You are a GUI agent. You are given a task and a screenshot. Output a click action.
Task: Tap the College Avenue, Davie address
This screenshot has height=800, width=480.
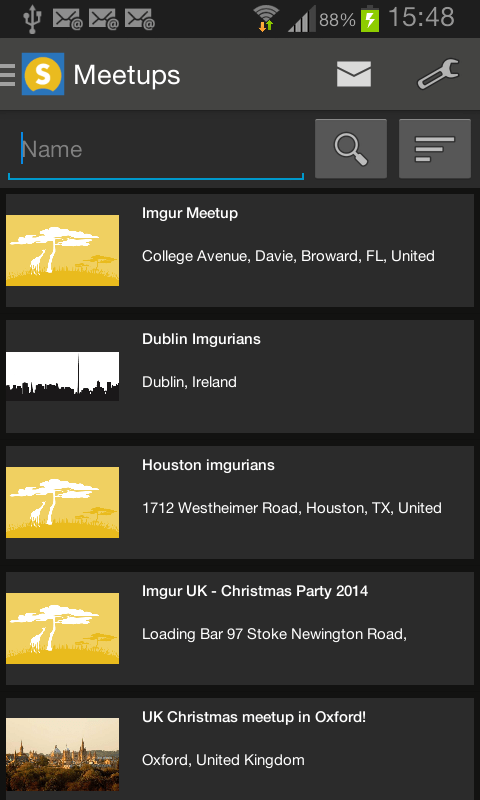pos(288,256)
